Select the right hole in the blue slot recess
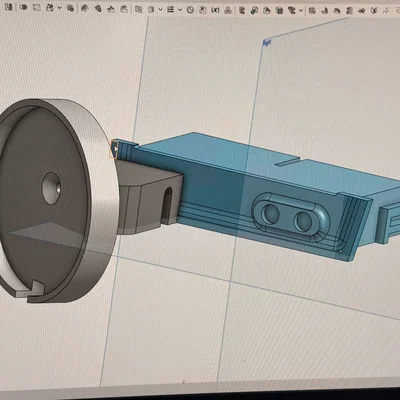The width and height of the screenshot is (400, 400). (303, 221)
